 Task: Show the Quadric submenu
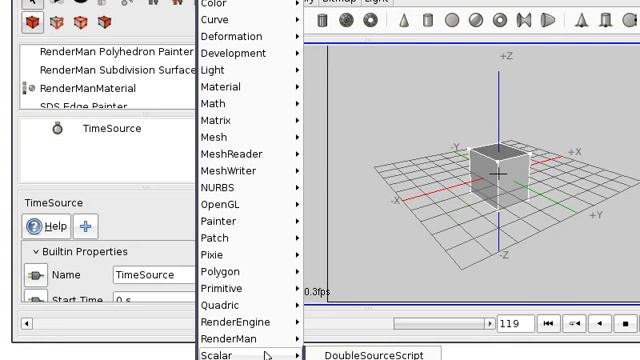point(250,305)
